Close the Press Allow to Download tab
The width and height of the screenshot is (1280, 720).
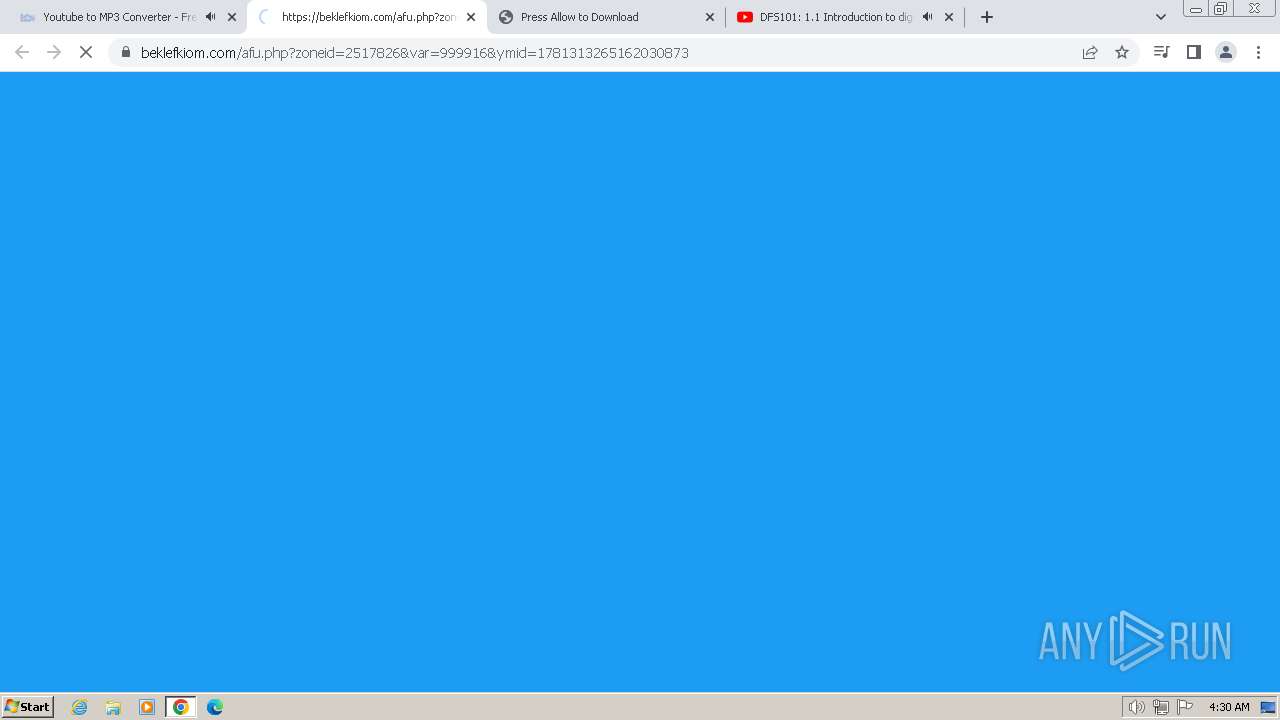(x=710, y=17)
